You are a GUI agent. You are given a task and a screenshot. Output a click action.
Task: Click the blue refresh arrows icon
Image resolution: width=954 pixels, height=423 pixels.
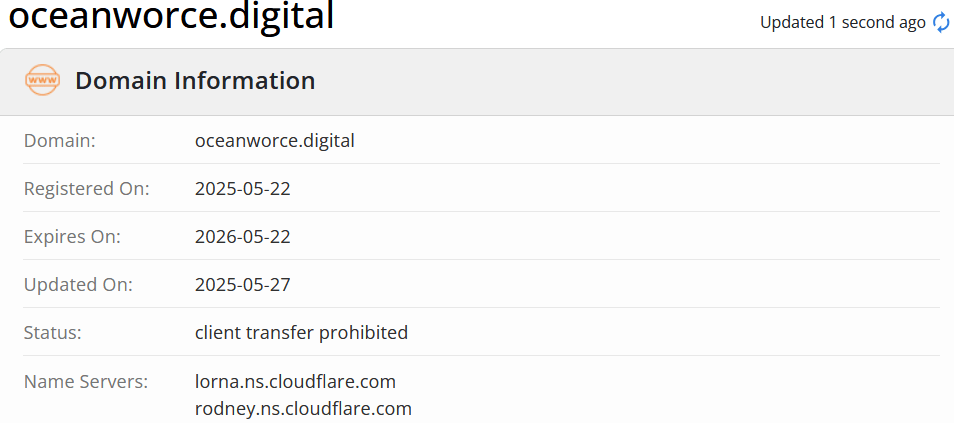pos(941,23)
